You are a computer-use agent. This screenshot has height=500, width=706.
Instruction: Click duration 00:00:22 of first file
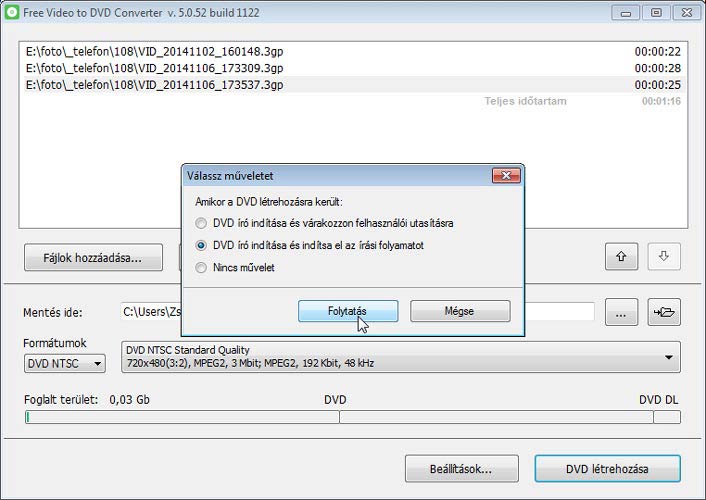coord(657,51)
